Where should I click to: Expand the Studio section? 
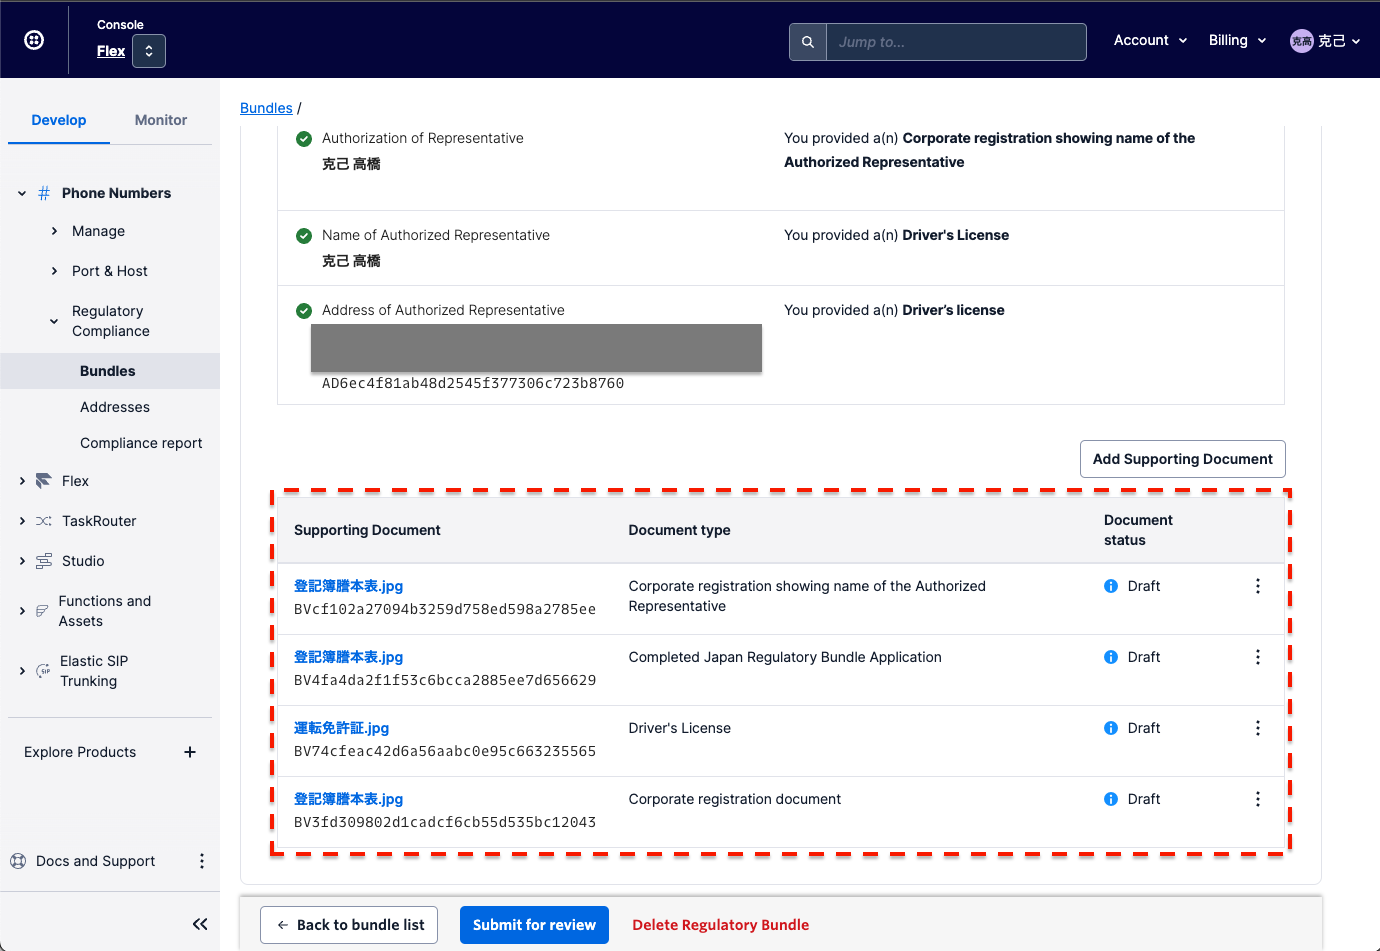(22, 561)
